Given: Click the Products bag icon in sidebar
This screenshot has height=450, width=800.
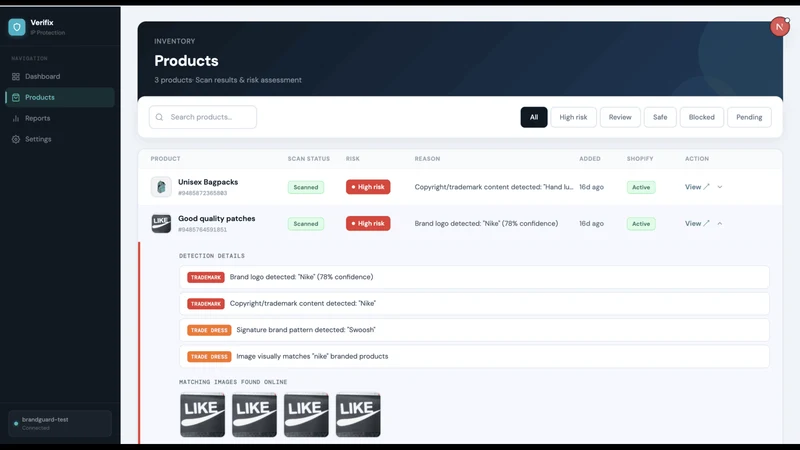Looking at the screenshot, I should [16, 97].
